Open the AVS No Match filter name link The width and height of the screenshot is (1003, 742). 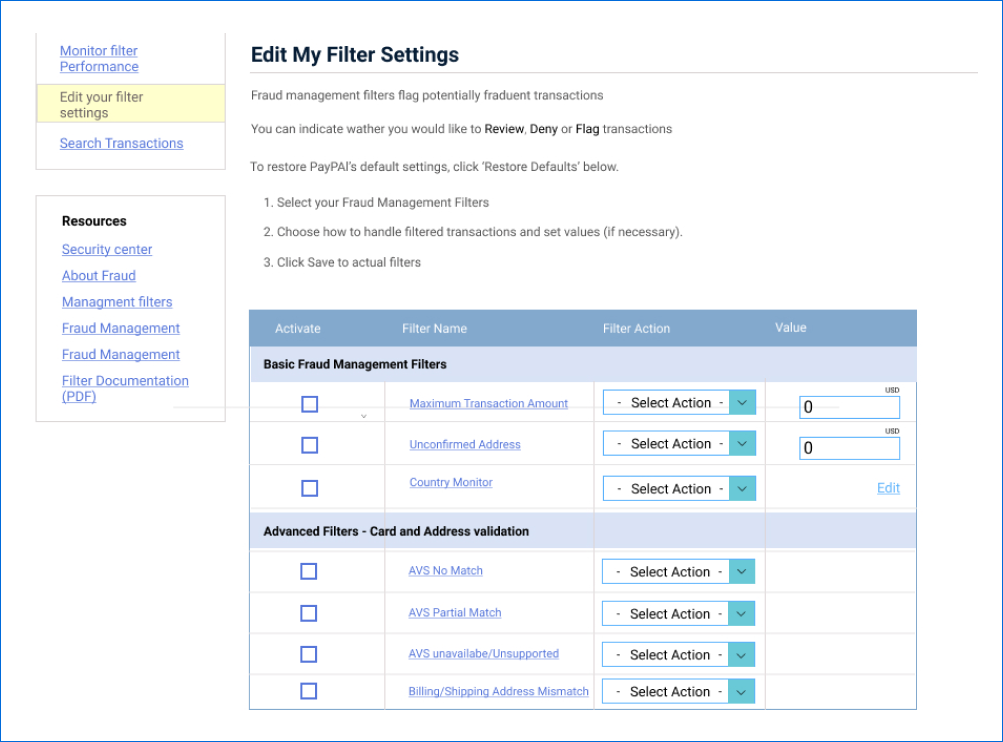point(445,571)
